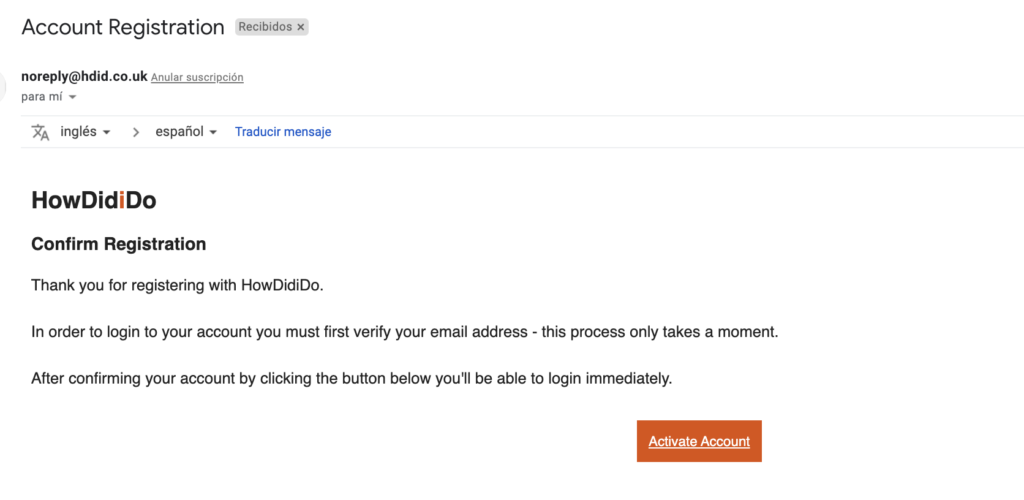1024x500 pixels.
Task: Click the arrow between inglés and español
Action: click(x=136, y=132)
